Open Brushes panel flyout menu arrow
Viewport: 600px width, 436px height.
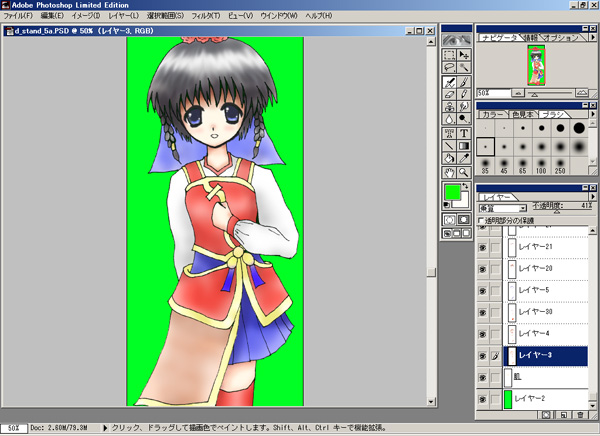(x=592, y=114)
